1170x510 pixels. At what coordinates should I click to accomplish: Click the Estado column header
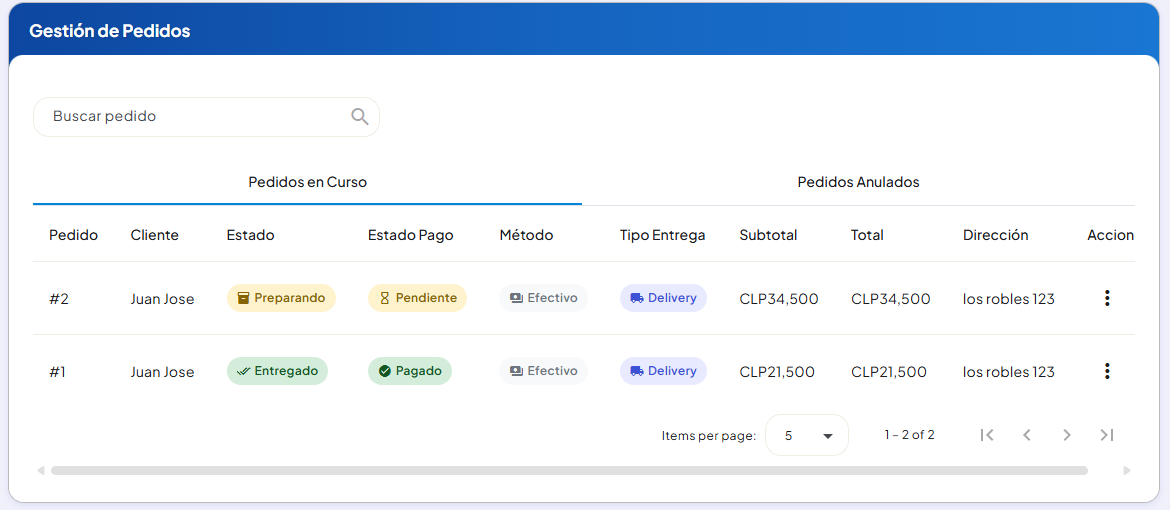[251, 235]
